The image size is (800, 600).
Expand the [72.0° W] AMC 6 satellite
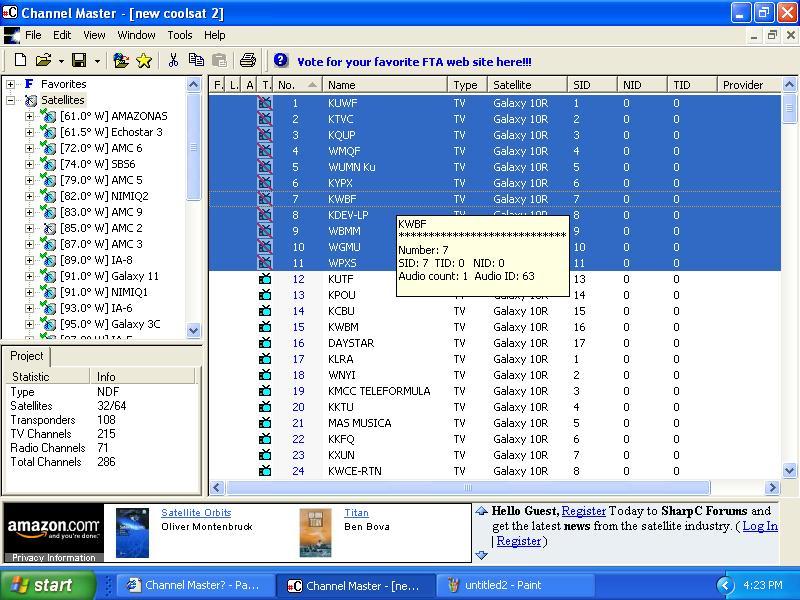29,148
